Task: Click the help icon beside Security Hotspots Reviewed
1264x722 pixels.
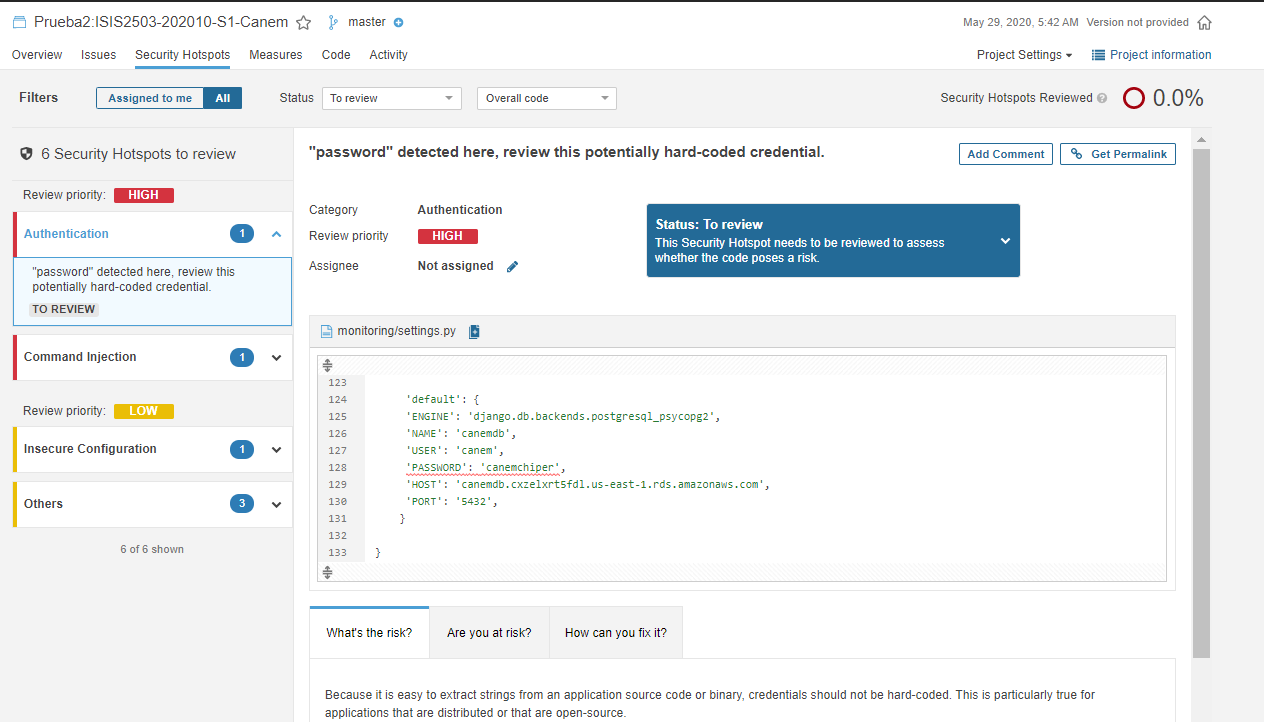Action: point(1102,98)
